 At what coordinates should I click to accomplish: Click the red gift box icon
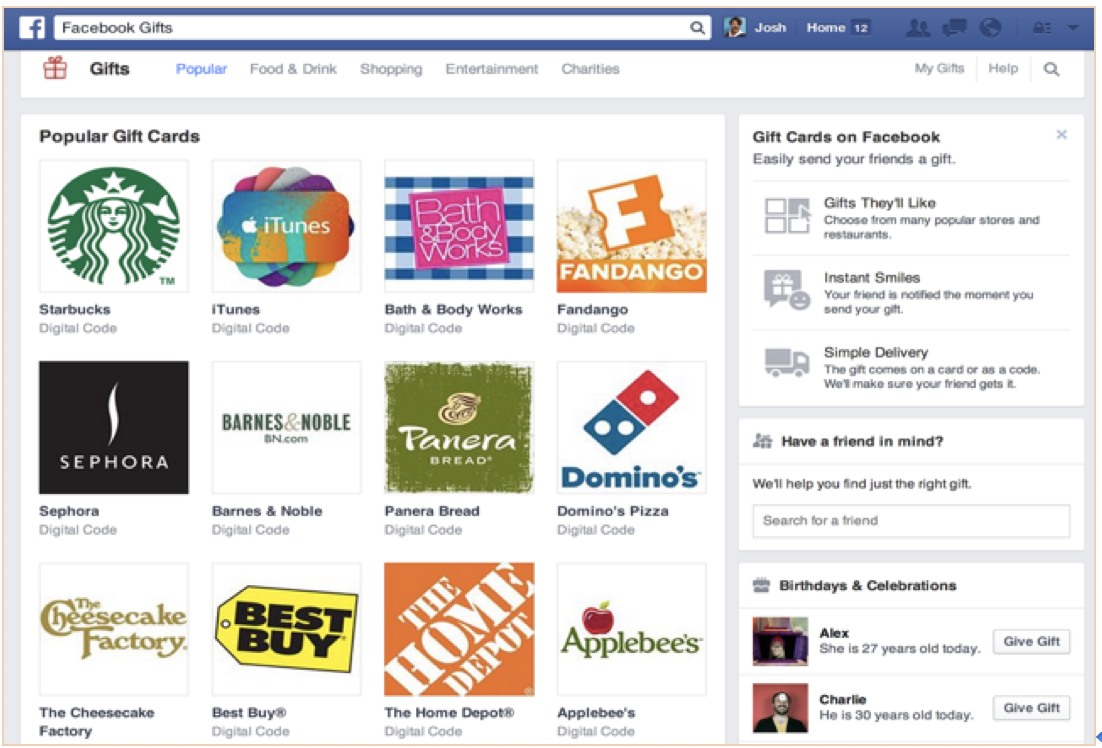pyautogui.click(x=55, y=68)
